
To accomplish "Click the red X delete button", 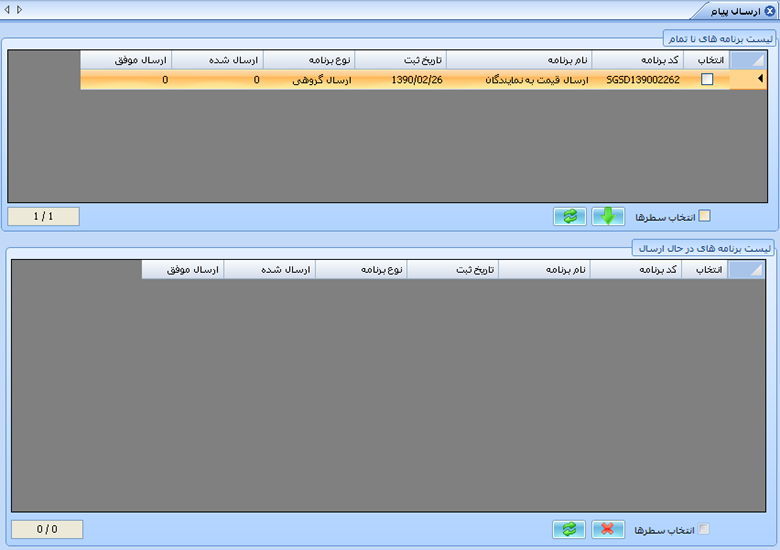I will (608, 529).
